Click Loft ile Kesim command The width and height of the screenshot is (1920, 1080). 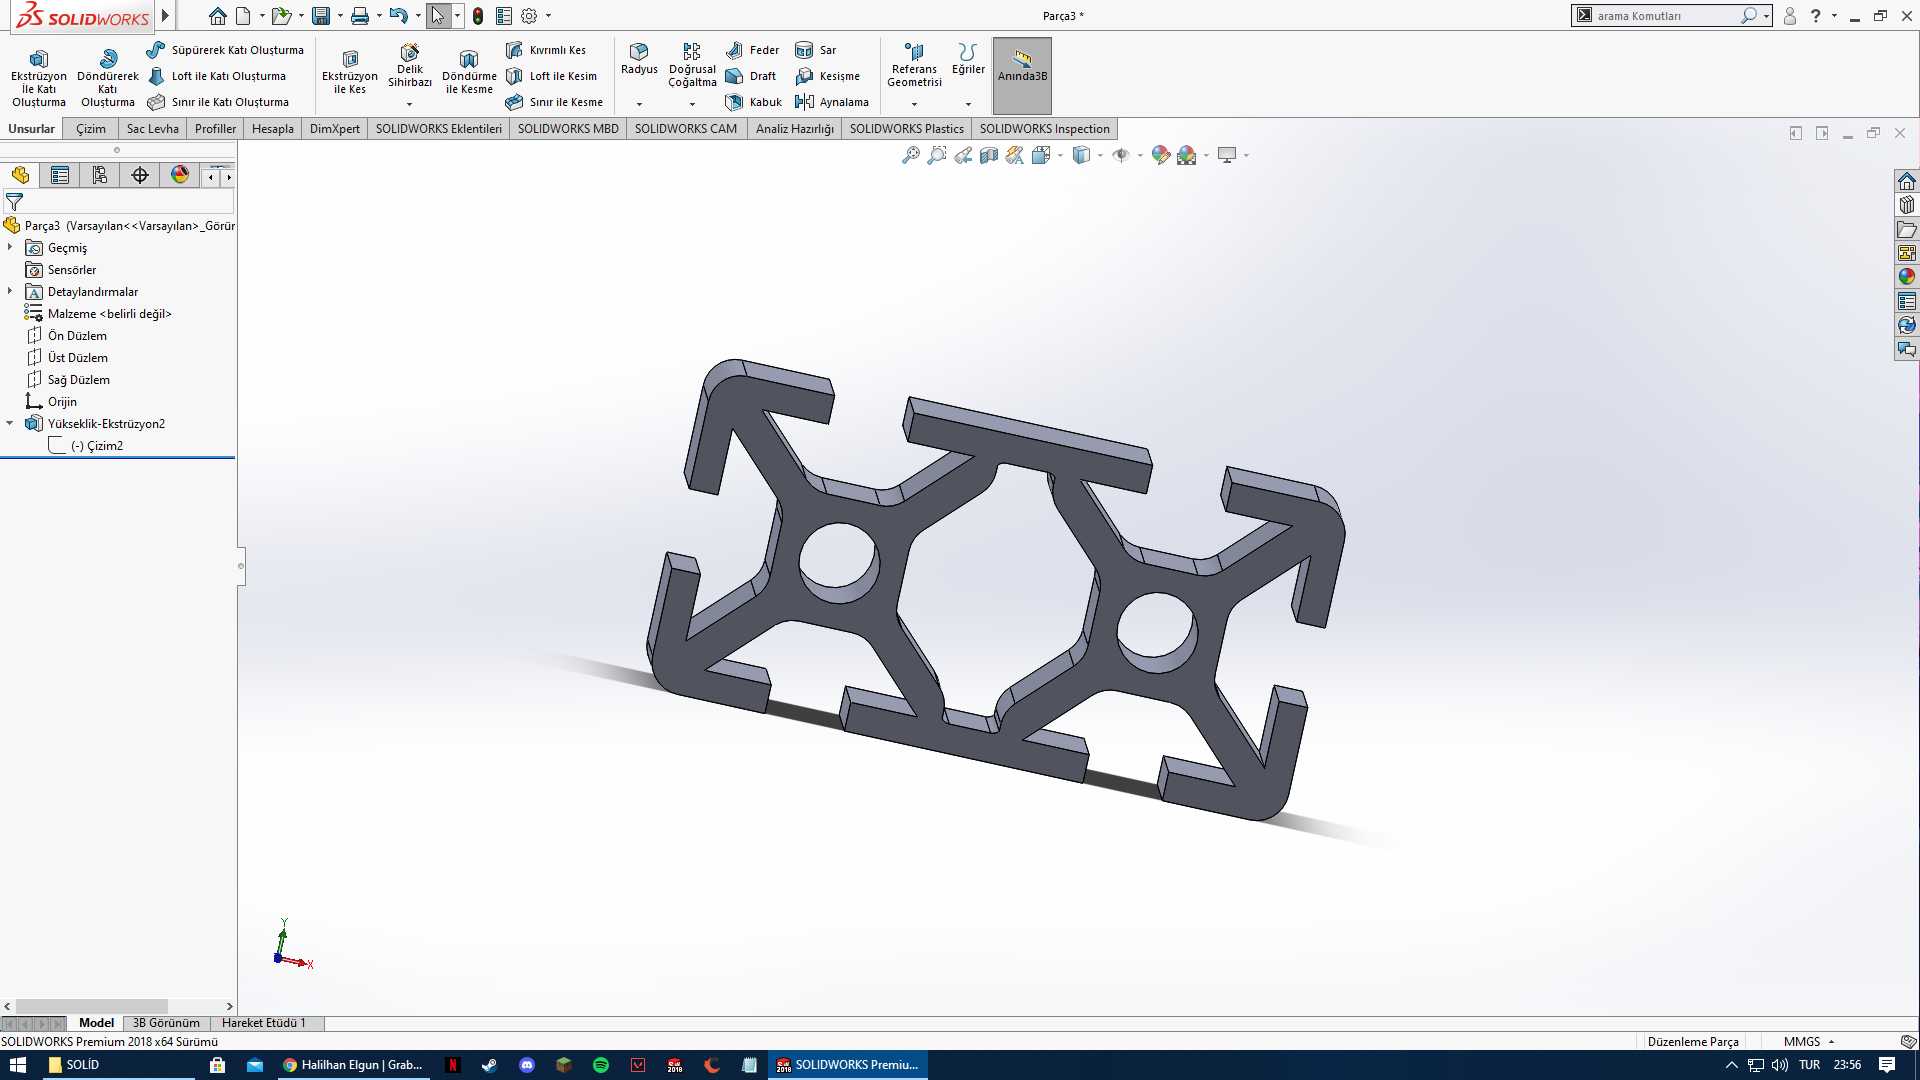[551, 76]
